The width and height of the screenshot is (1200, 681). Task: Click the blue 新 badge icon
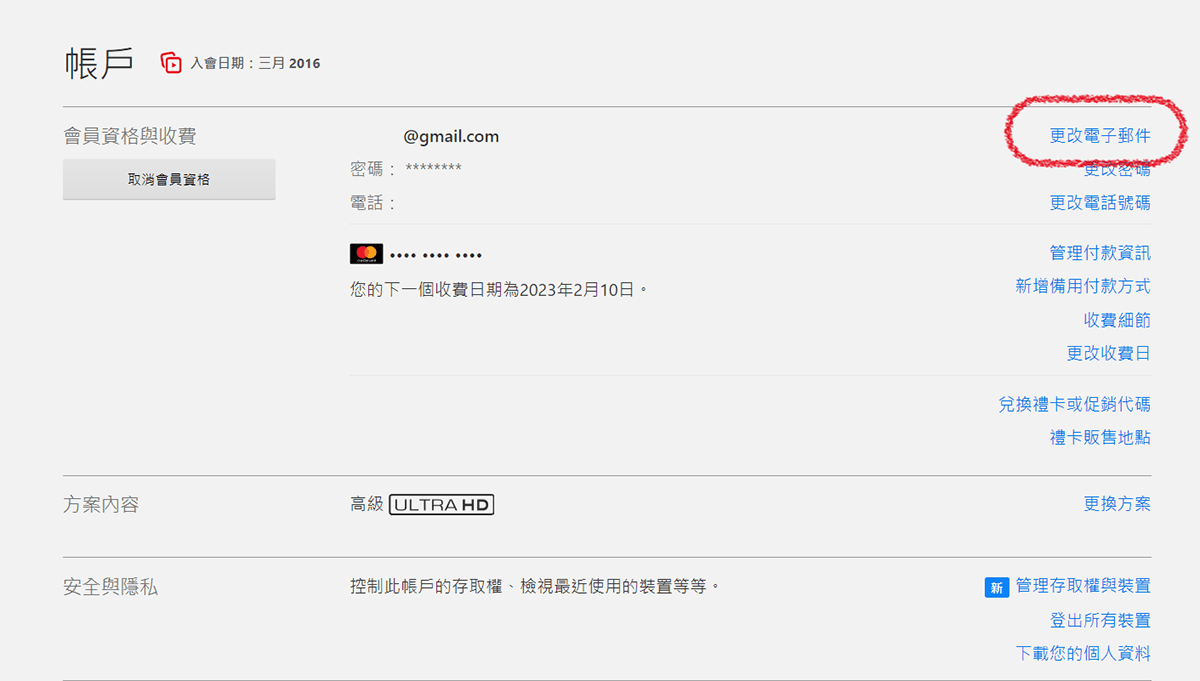[996, 587]
